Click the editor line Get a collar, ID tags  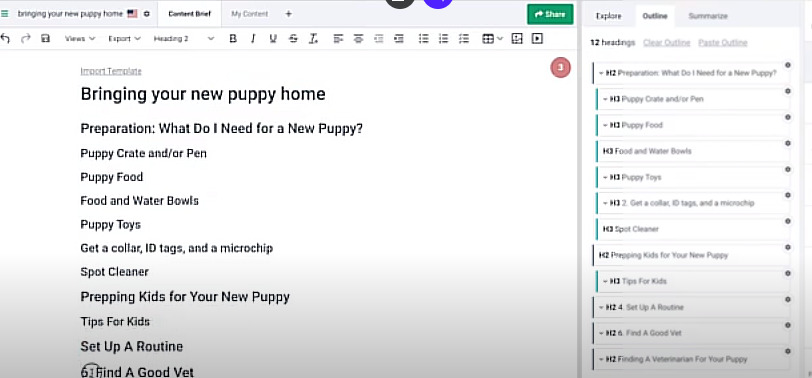tap(177, 248)
